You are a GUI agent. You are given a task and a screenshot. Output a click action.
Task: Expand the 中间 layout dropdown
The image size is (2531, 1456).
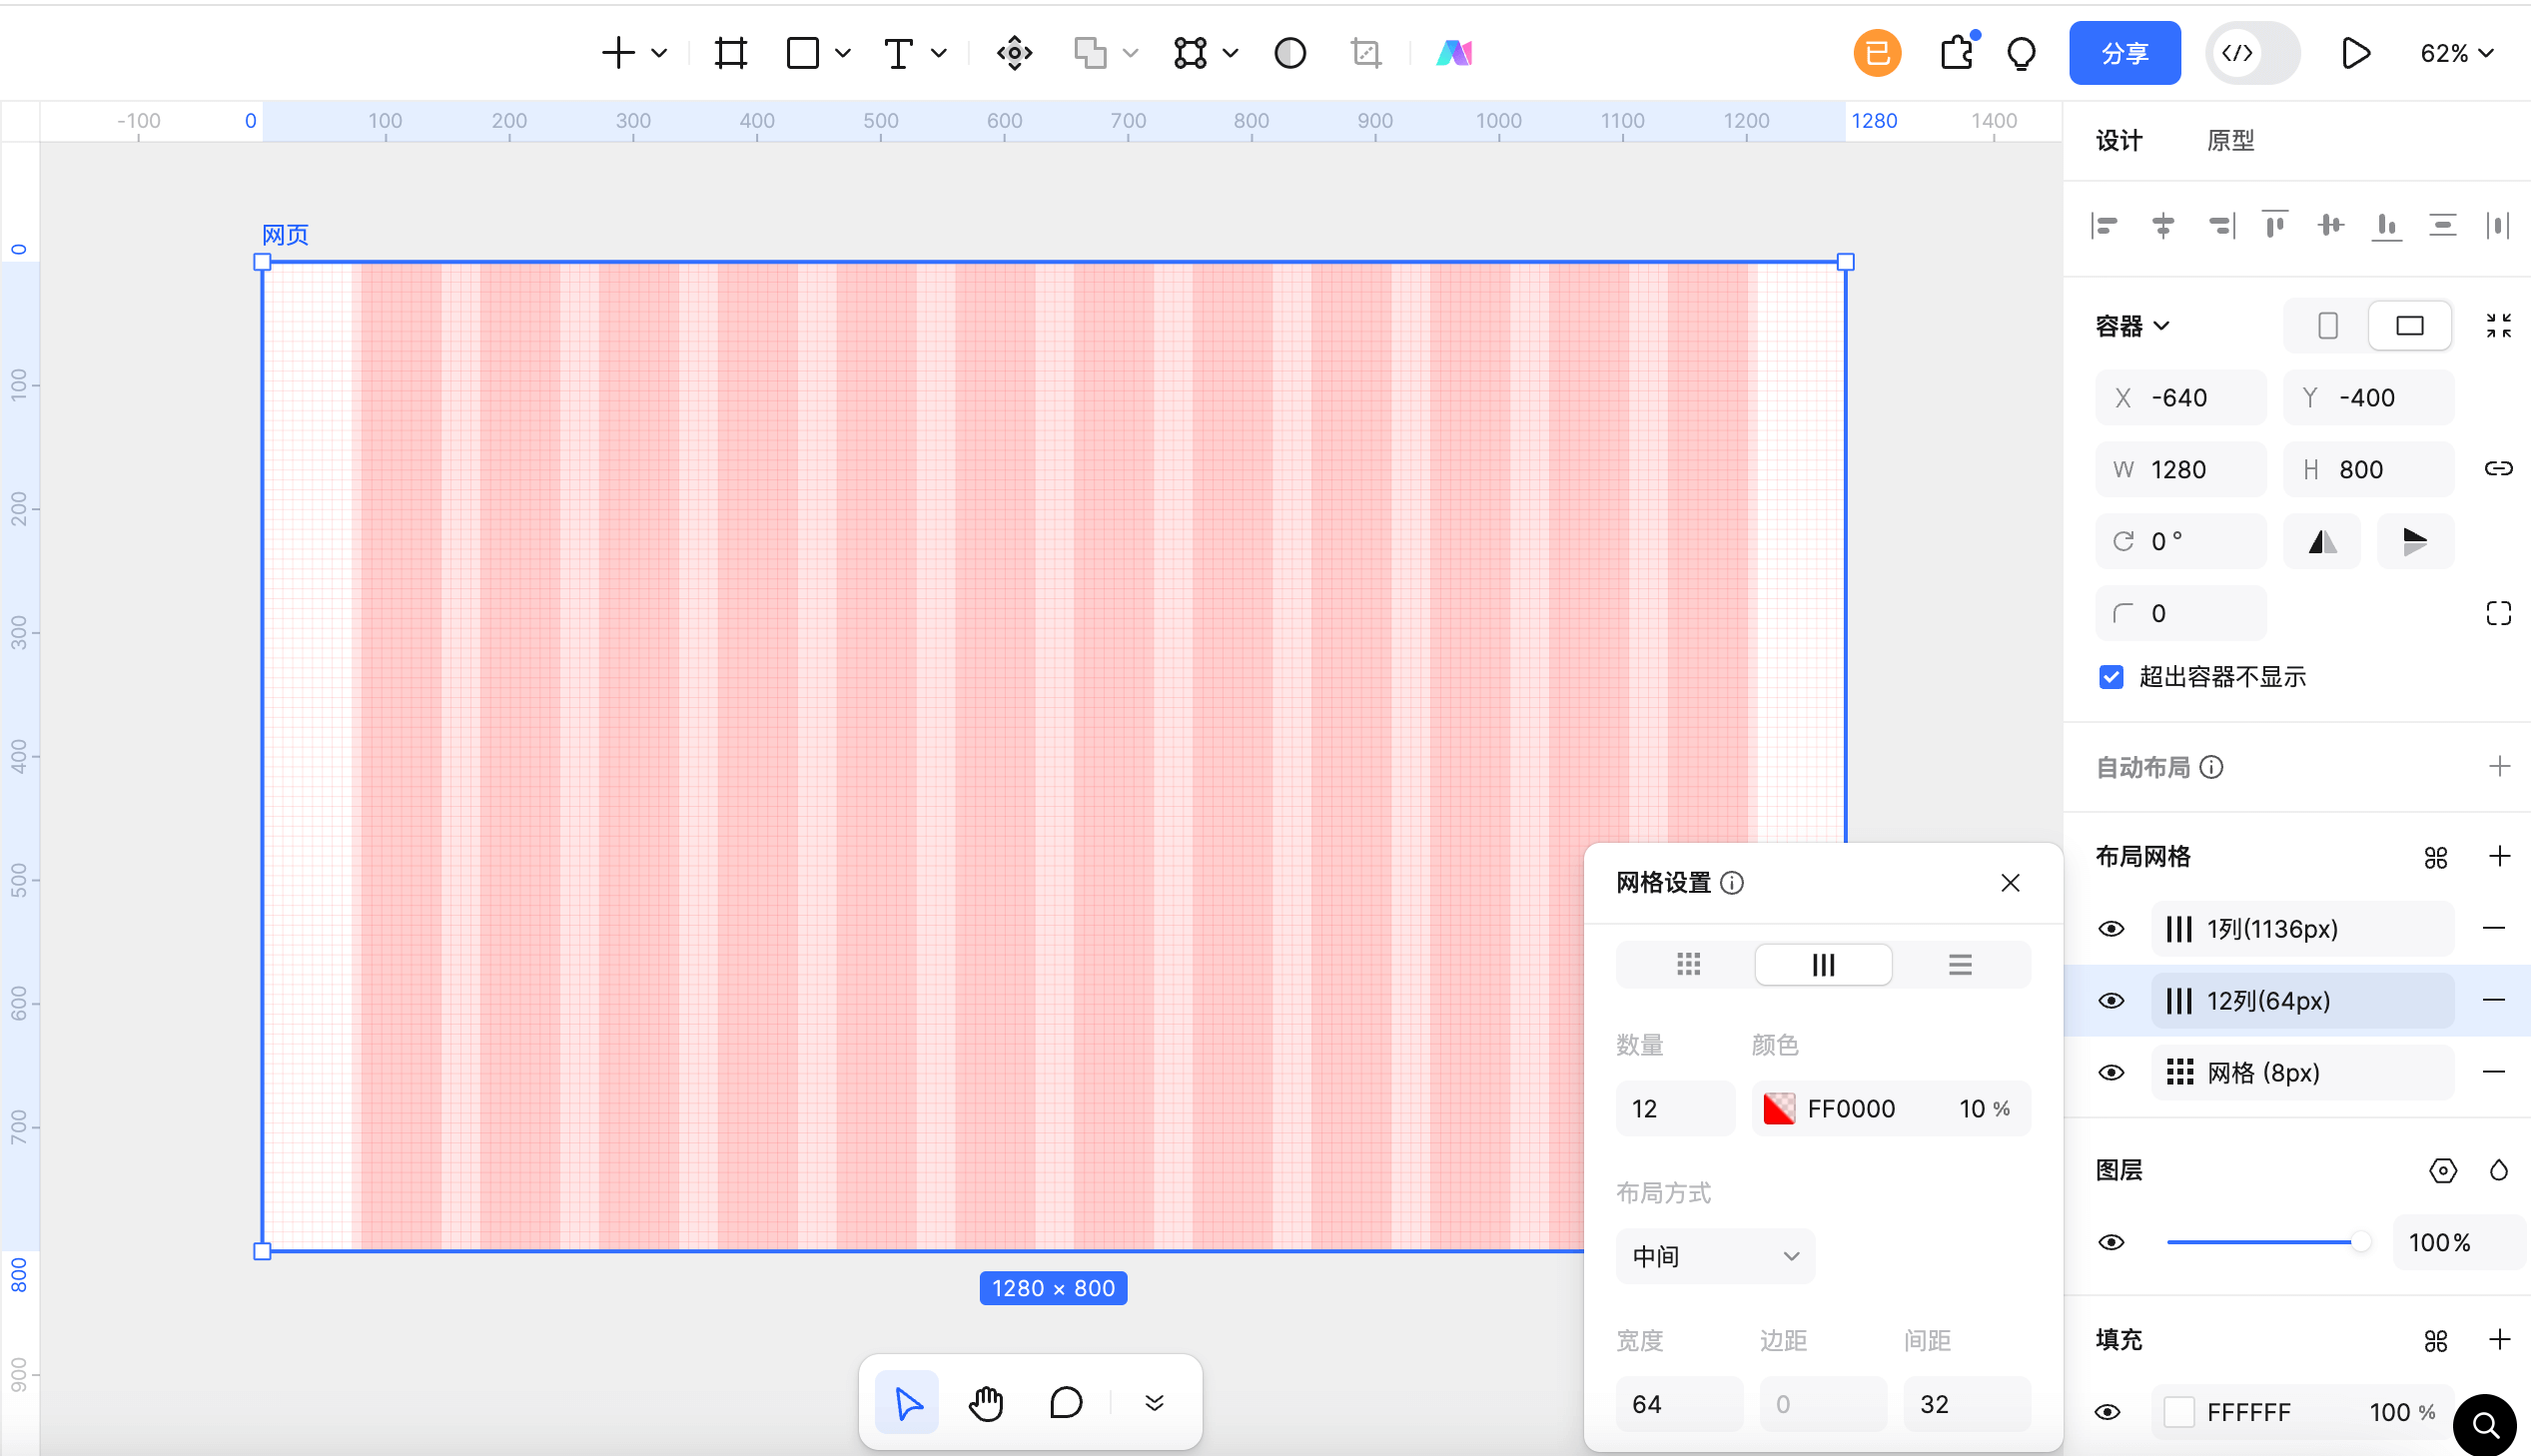(1714, 1256)
